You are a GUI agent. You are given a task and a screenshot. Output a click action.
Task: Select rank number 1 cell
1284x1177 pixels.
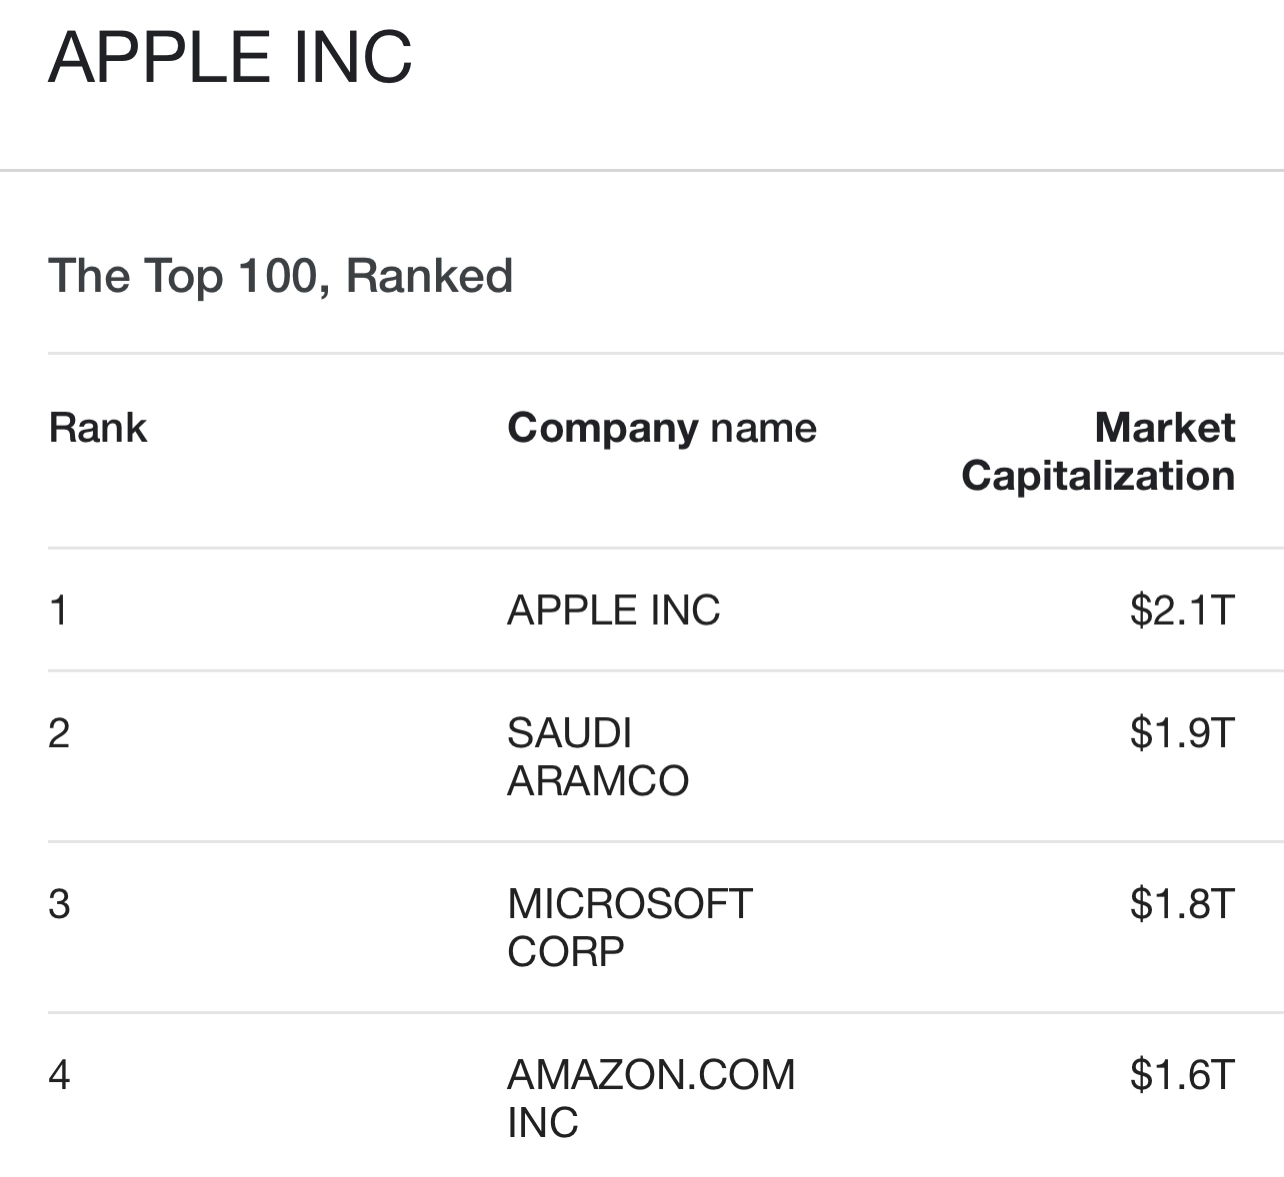click(59, 610)
